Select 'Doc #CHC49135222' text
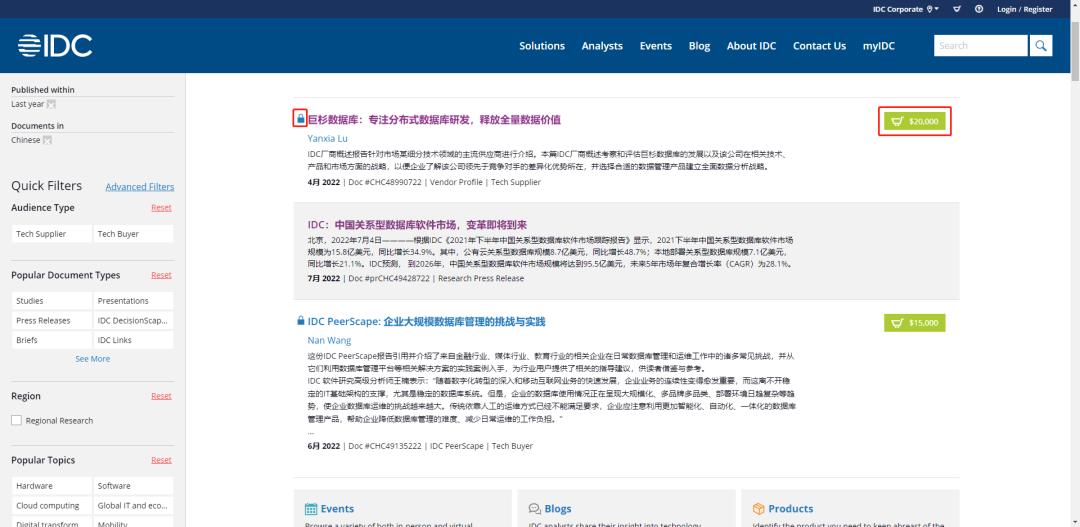The height and width of the screenshot is (527, 1080). (x=387, y=446)
